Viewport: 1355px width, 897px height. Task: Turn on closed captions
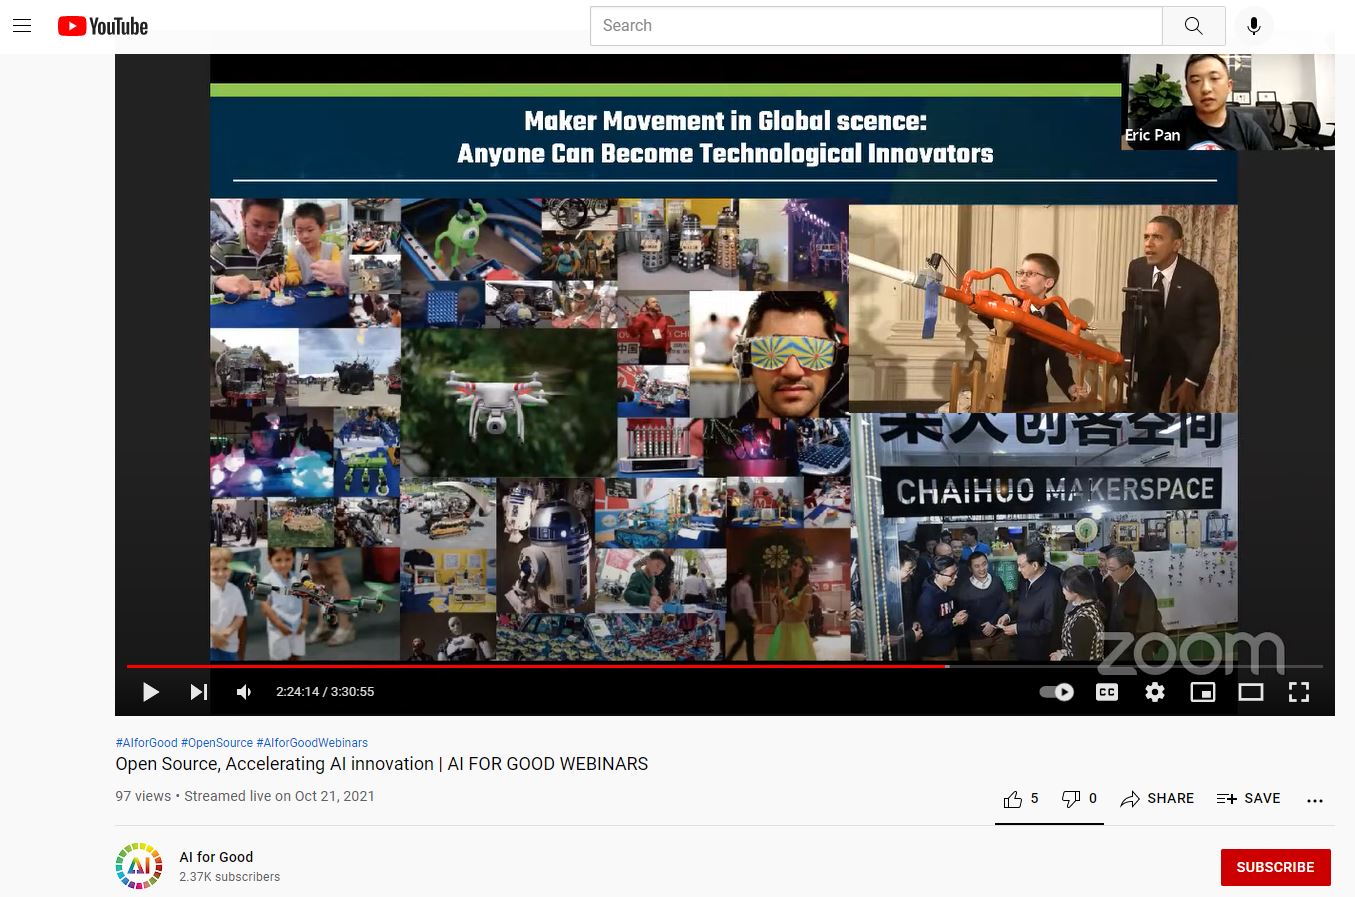tap(1107, 692)
